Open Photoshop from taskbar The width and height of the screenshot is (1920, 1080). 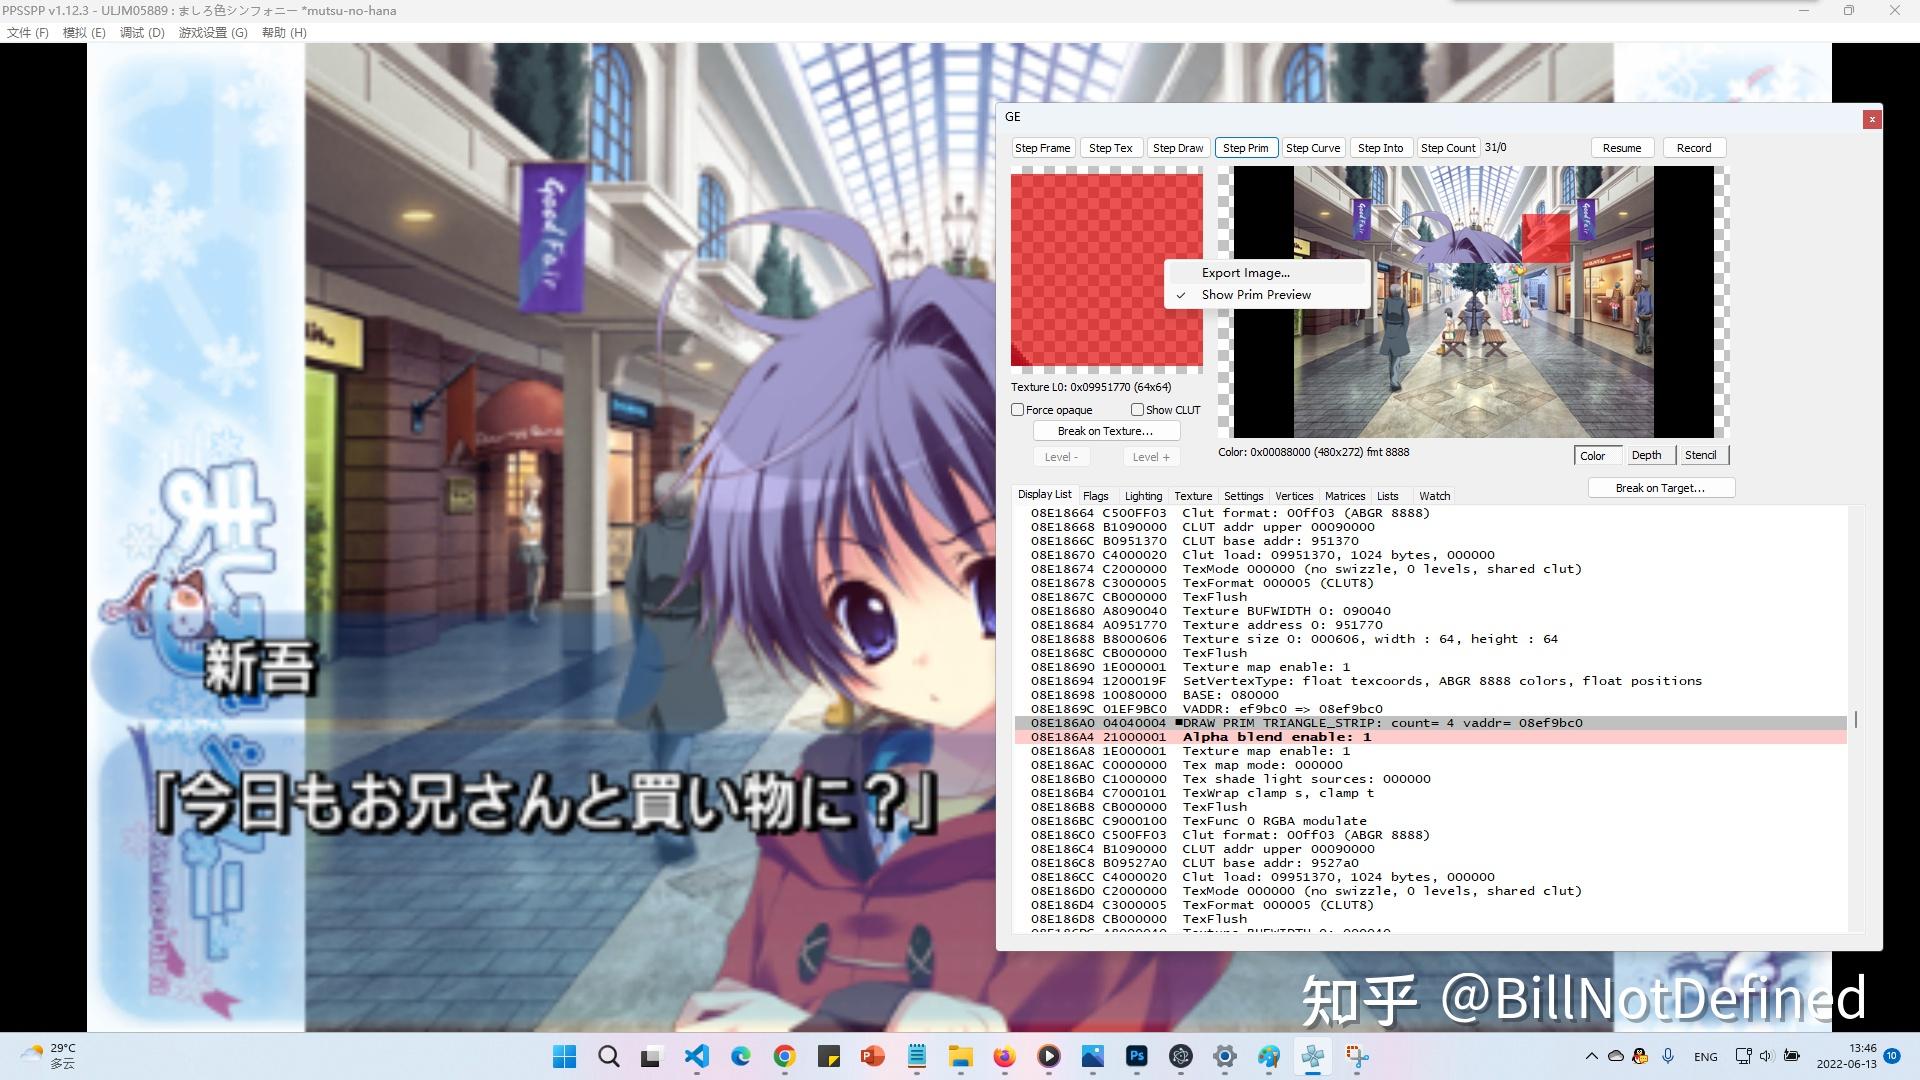[x=1137, y=1056]
